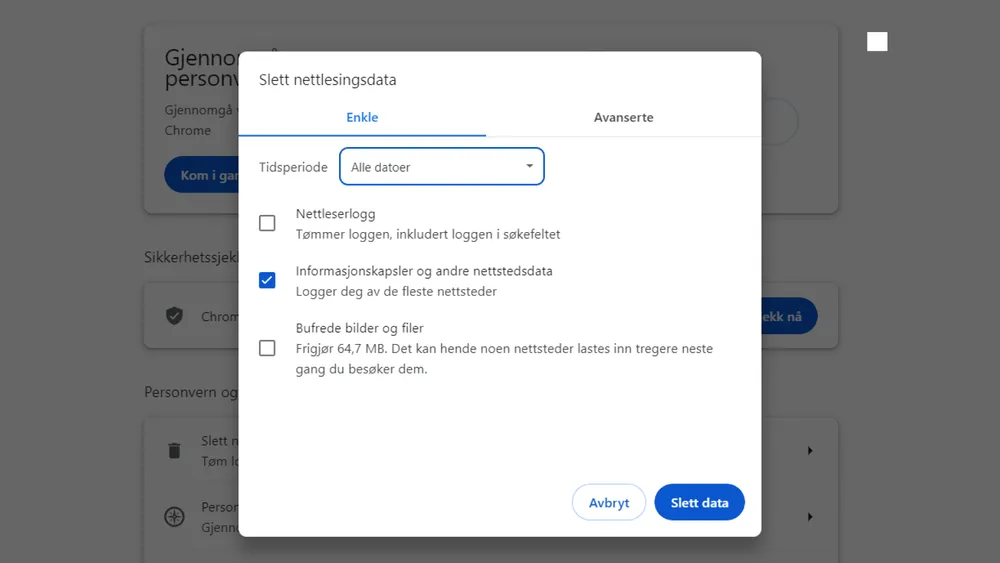The height and width of the screenshot is (563, 1000).
Task: Uncheck Informasjonskapsler og andre nettstedsdata
Action: [267, 280]
